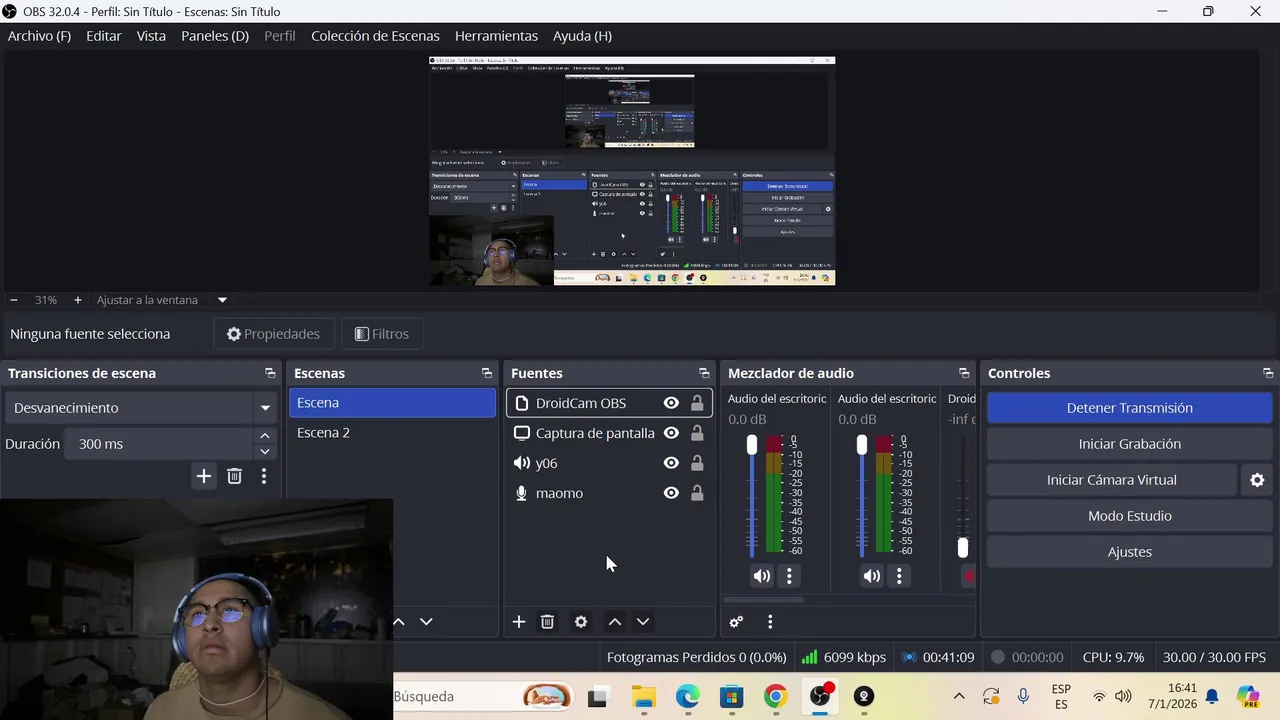The width and height of the screenshot is (1280, 720).
Task: Click Iniciar Grabación button
Action: 1130,444
